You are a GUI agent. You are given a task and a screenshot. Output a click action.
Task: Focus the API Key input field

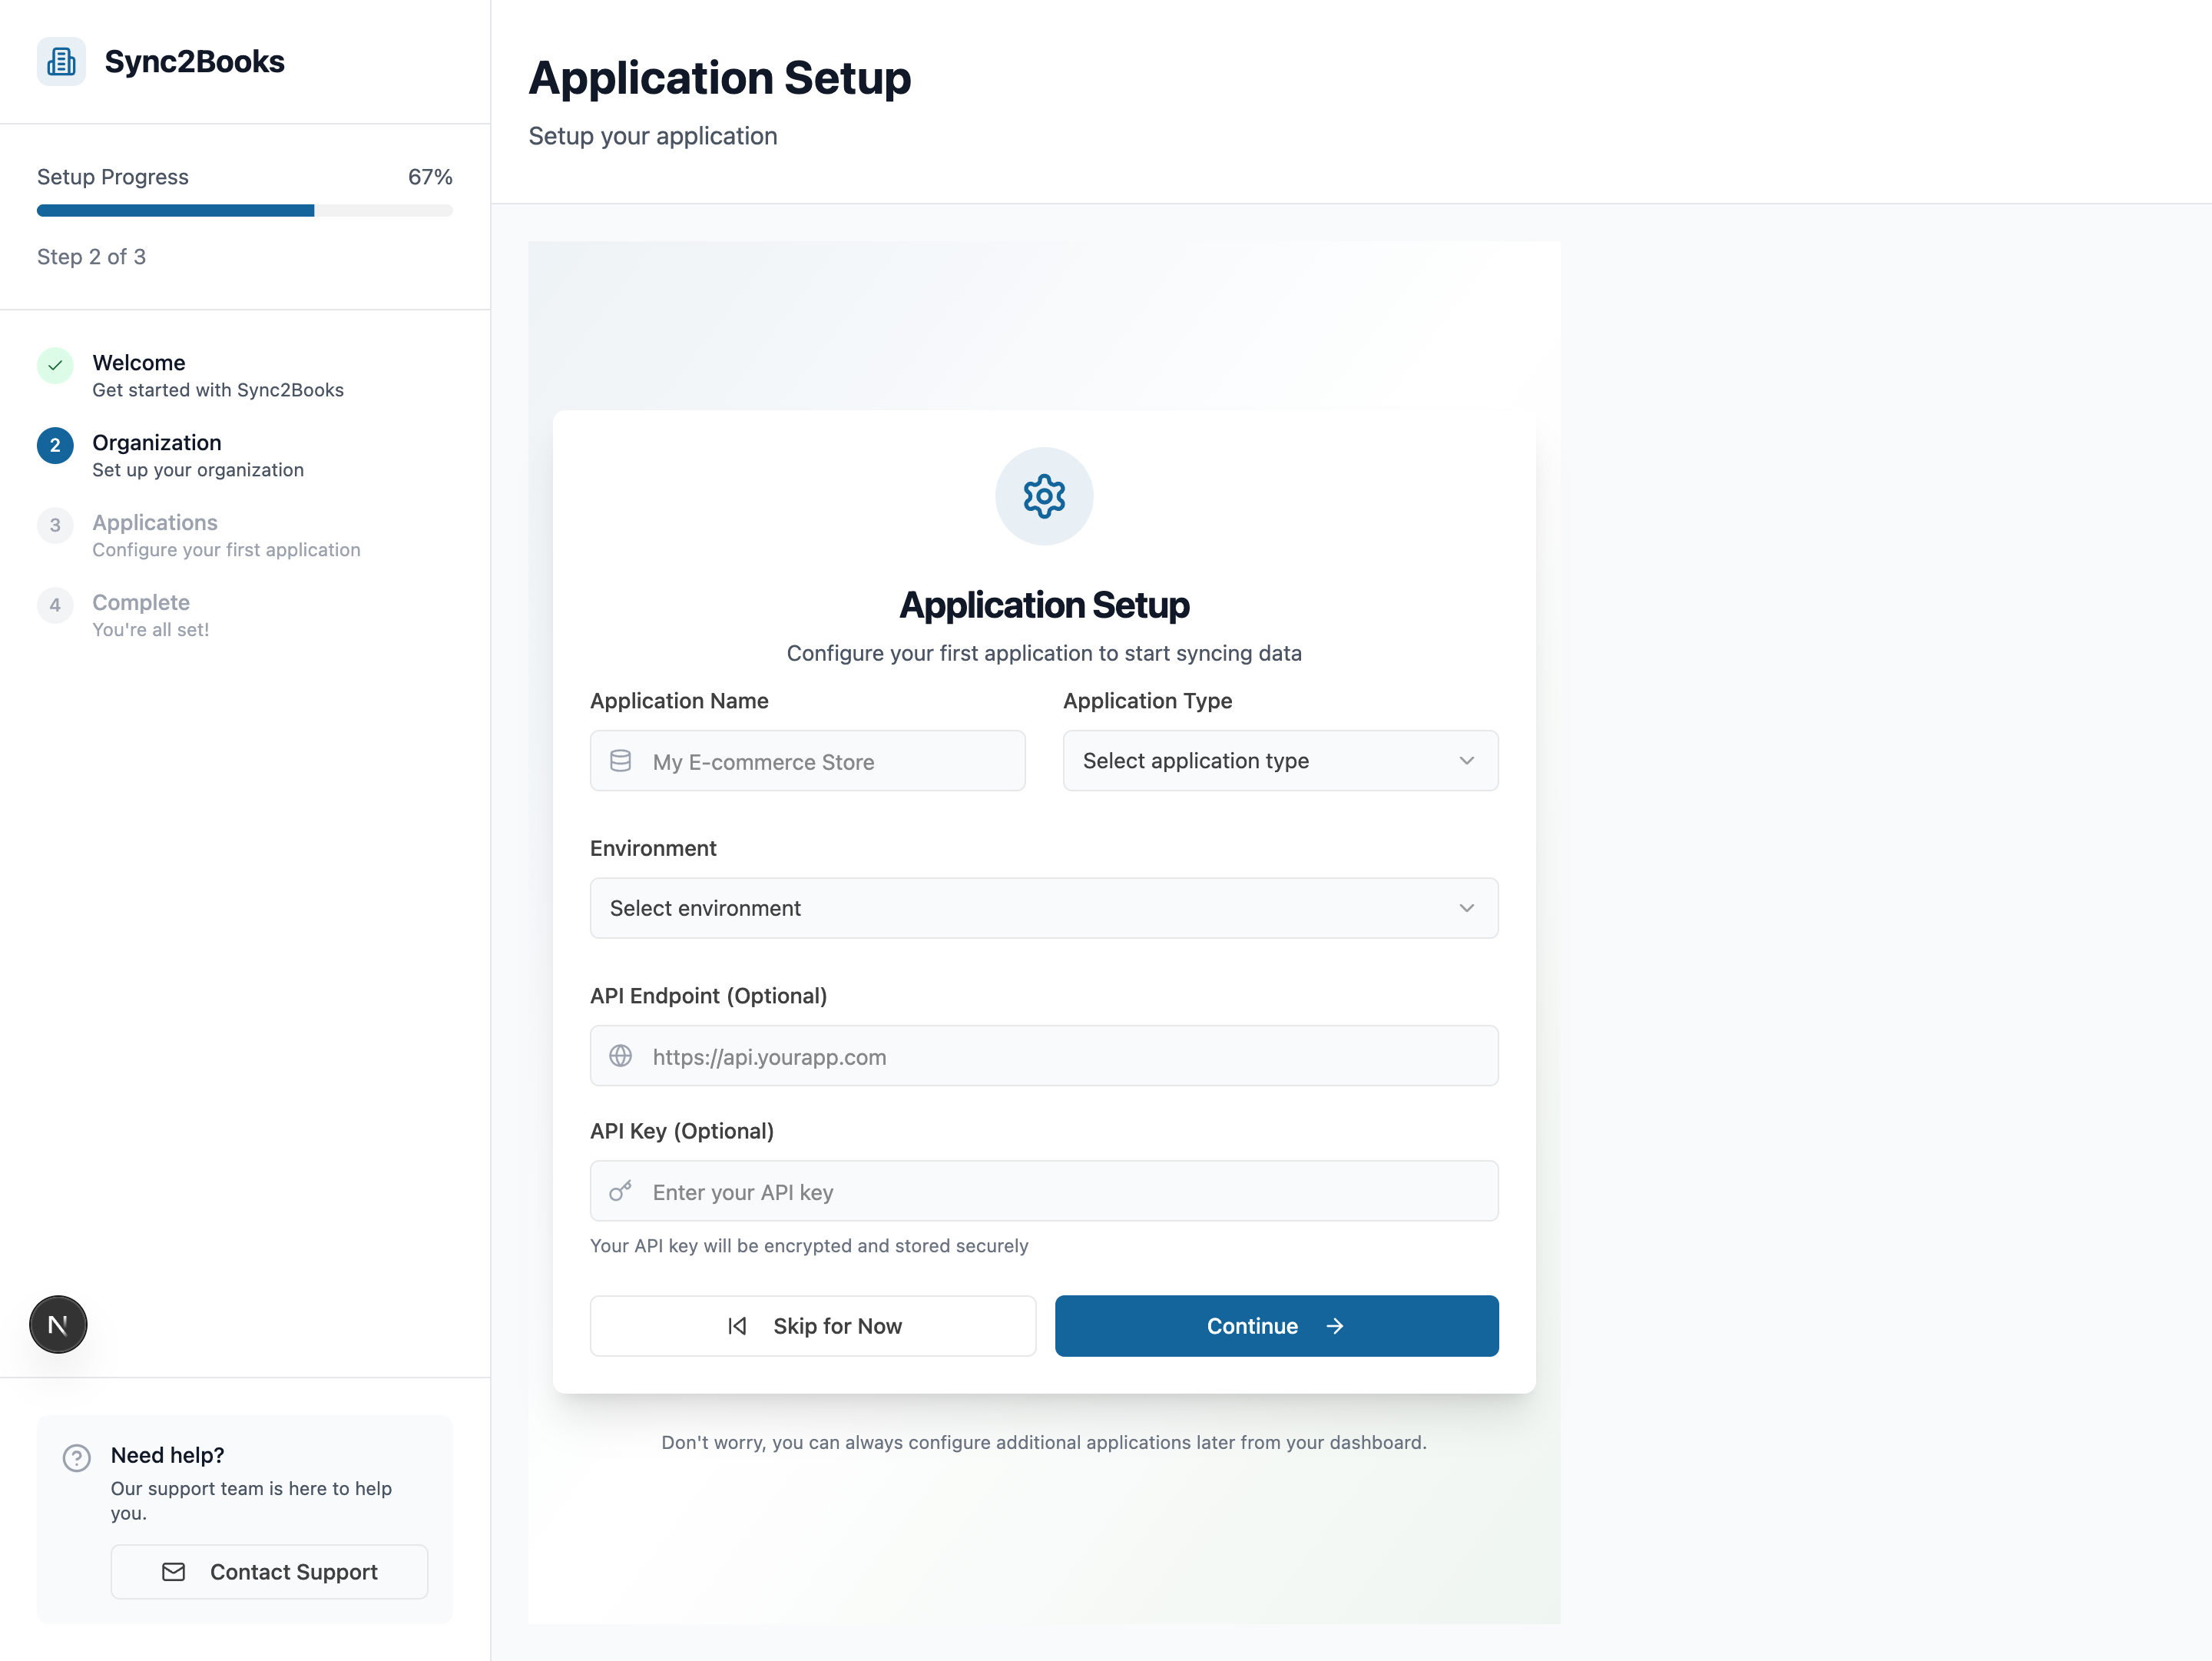tap(1044, 1191)
